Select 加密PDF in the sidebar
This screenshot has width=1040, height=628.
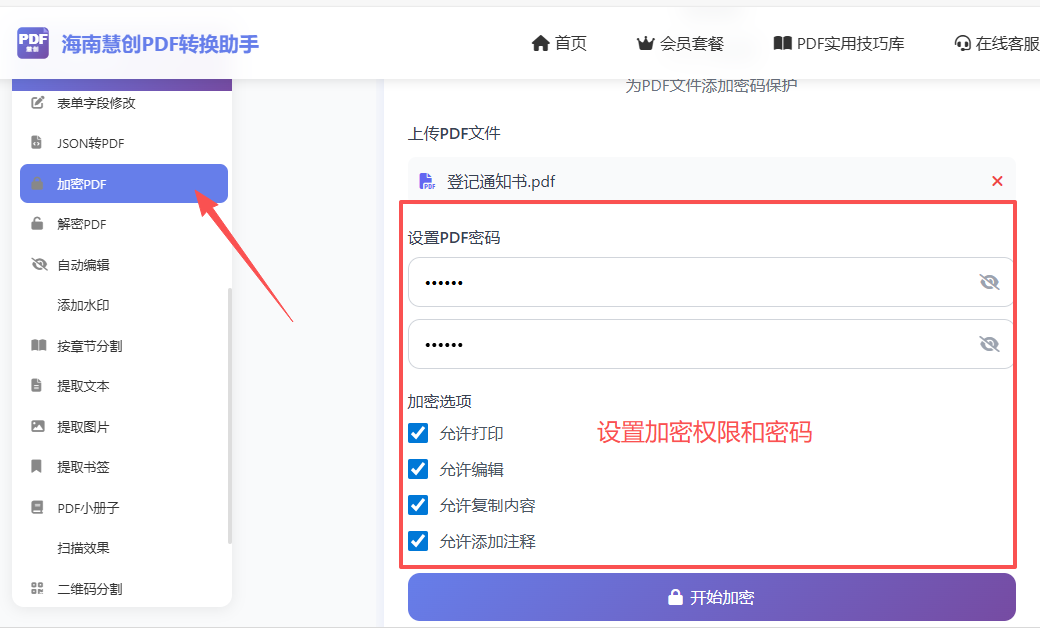[124, 184]
